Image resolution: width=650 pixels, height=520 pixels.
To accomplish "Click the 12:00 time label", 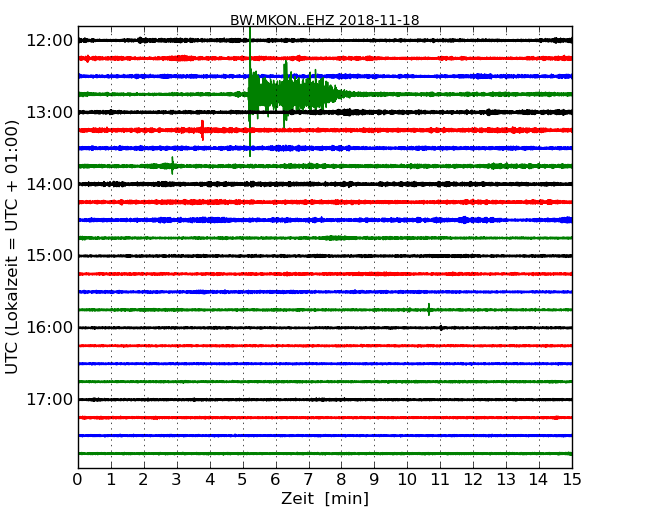I will pos(49,41).
